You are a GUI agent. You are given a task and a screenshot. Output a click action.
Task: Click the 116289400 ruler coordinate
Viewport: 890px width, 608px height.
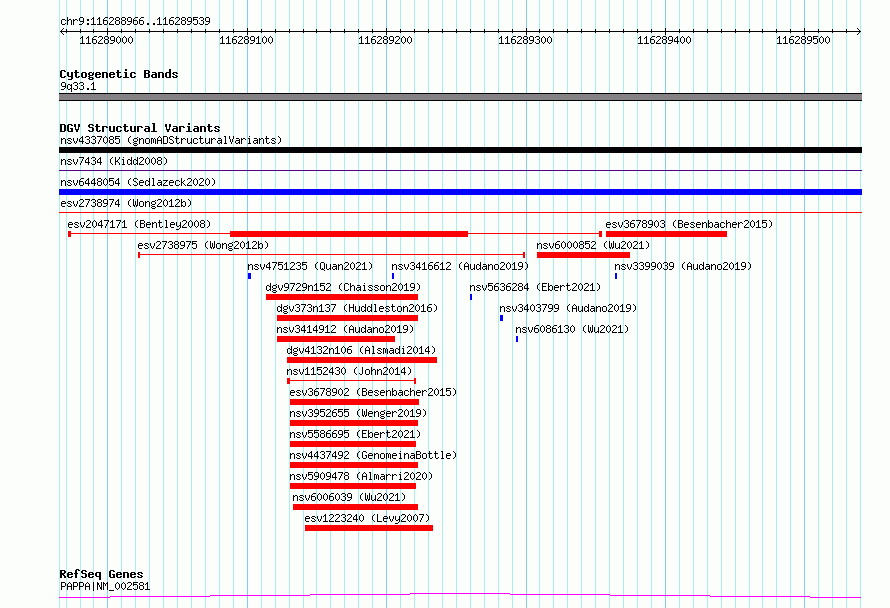664,40
